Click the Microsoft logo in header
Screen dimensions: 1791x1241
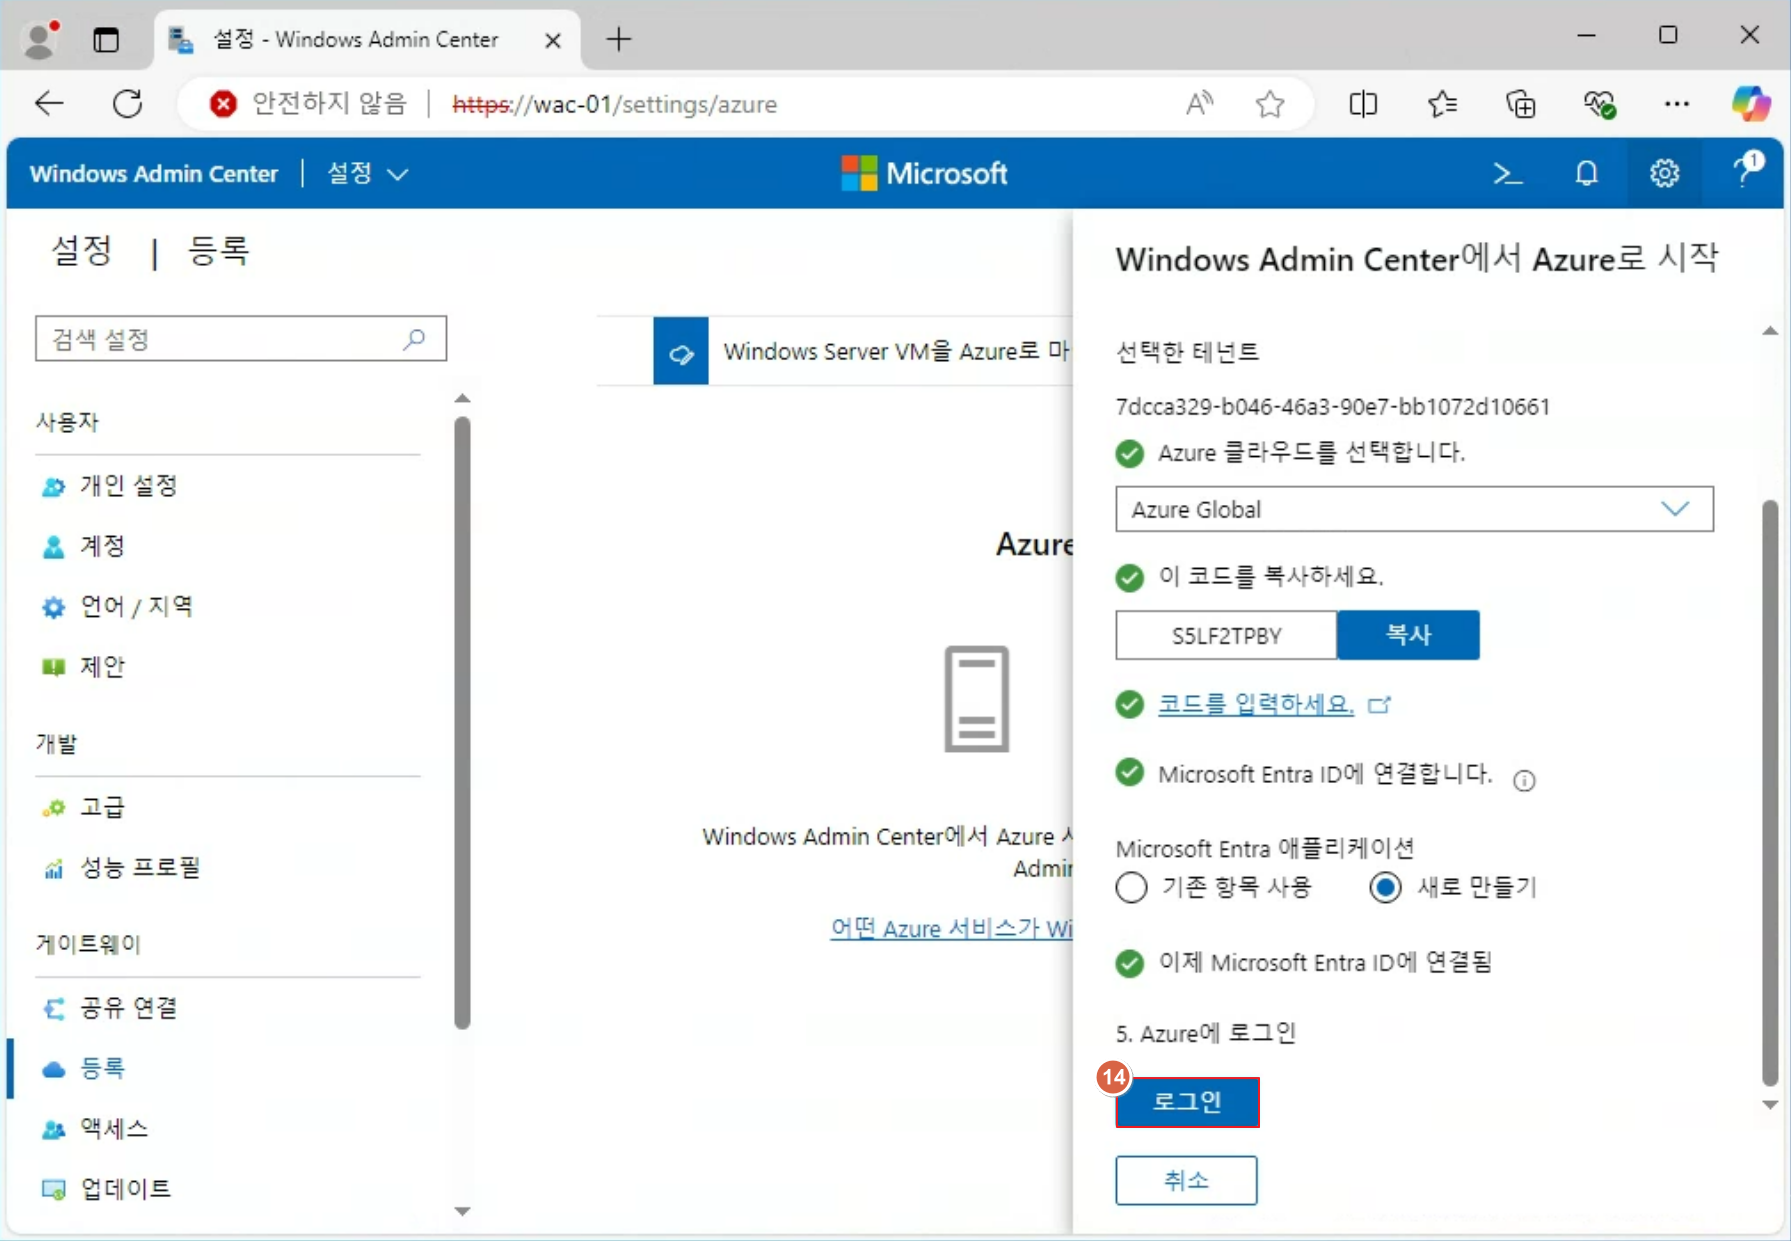[924, 174]
